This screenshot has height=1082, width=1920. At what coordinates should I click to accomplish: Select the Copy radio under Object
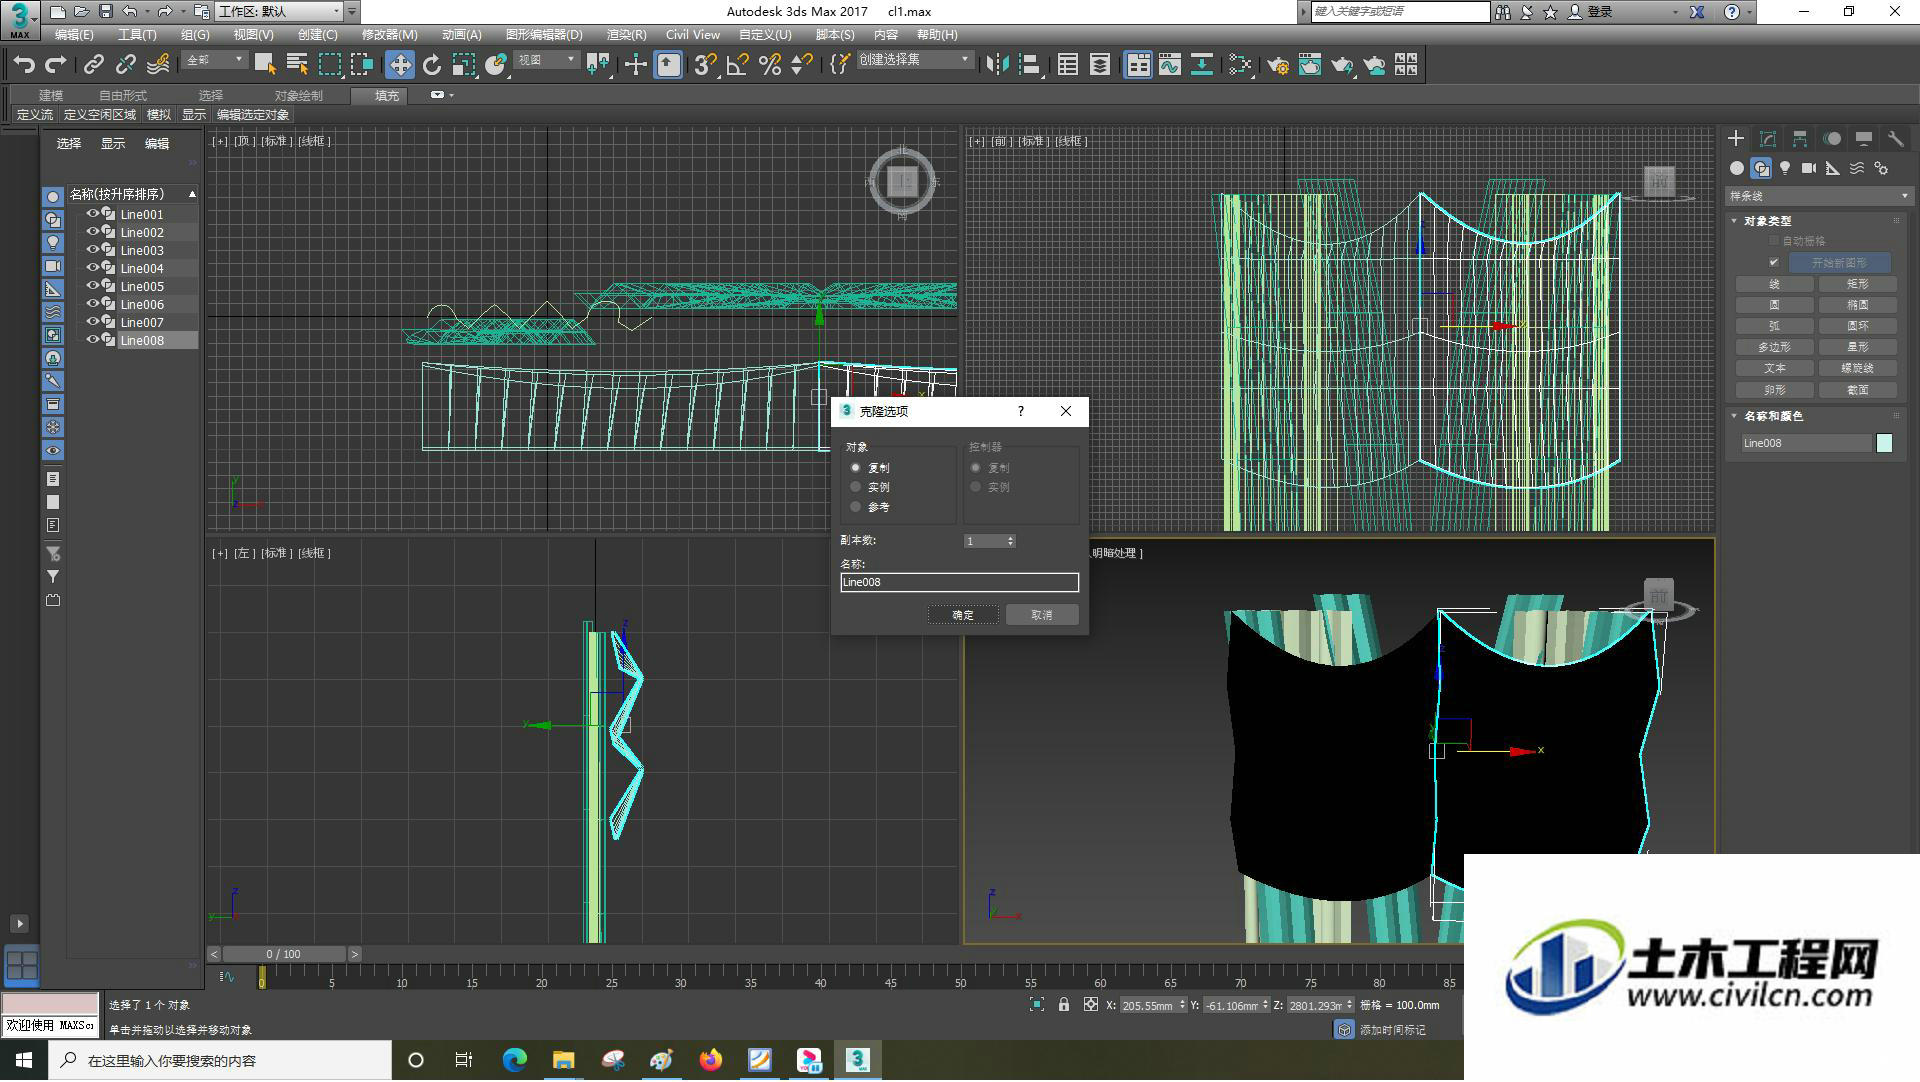(856, 468)
